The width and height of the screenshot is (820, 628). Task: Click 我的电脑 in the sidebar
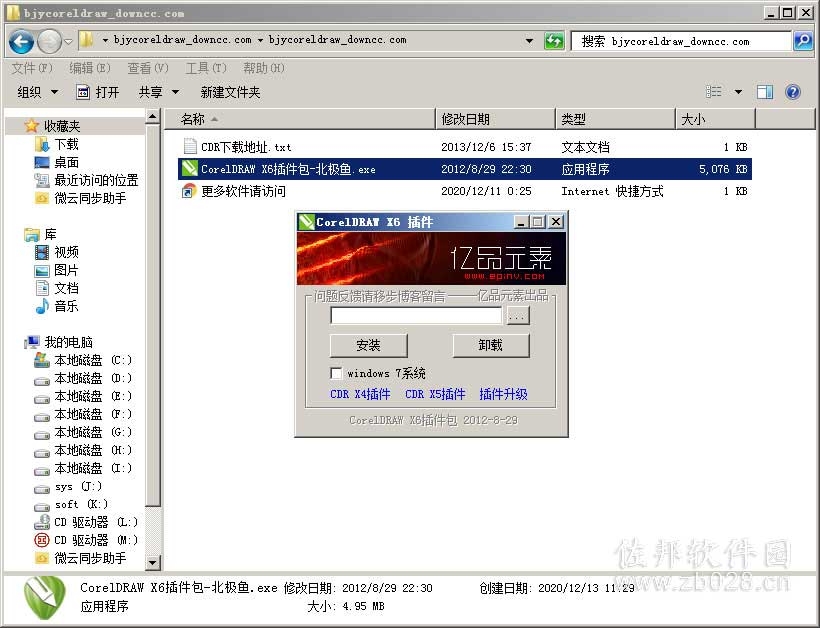[x=59, y=342]
